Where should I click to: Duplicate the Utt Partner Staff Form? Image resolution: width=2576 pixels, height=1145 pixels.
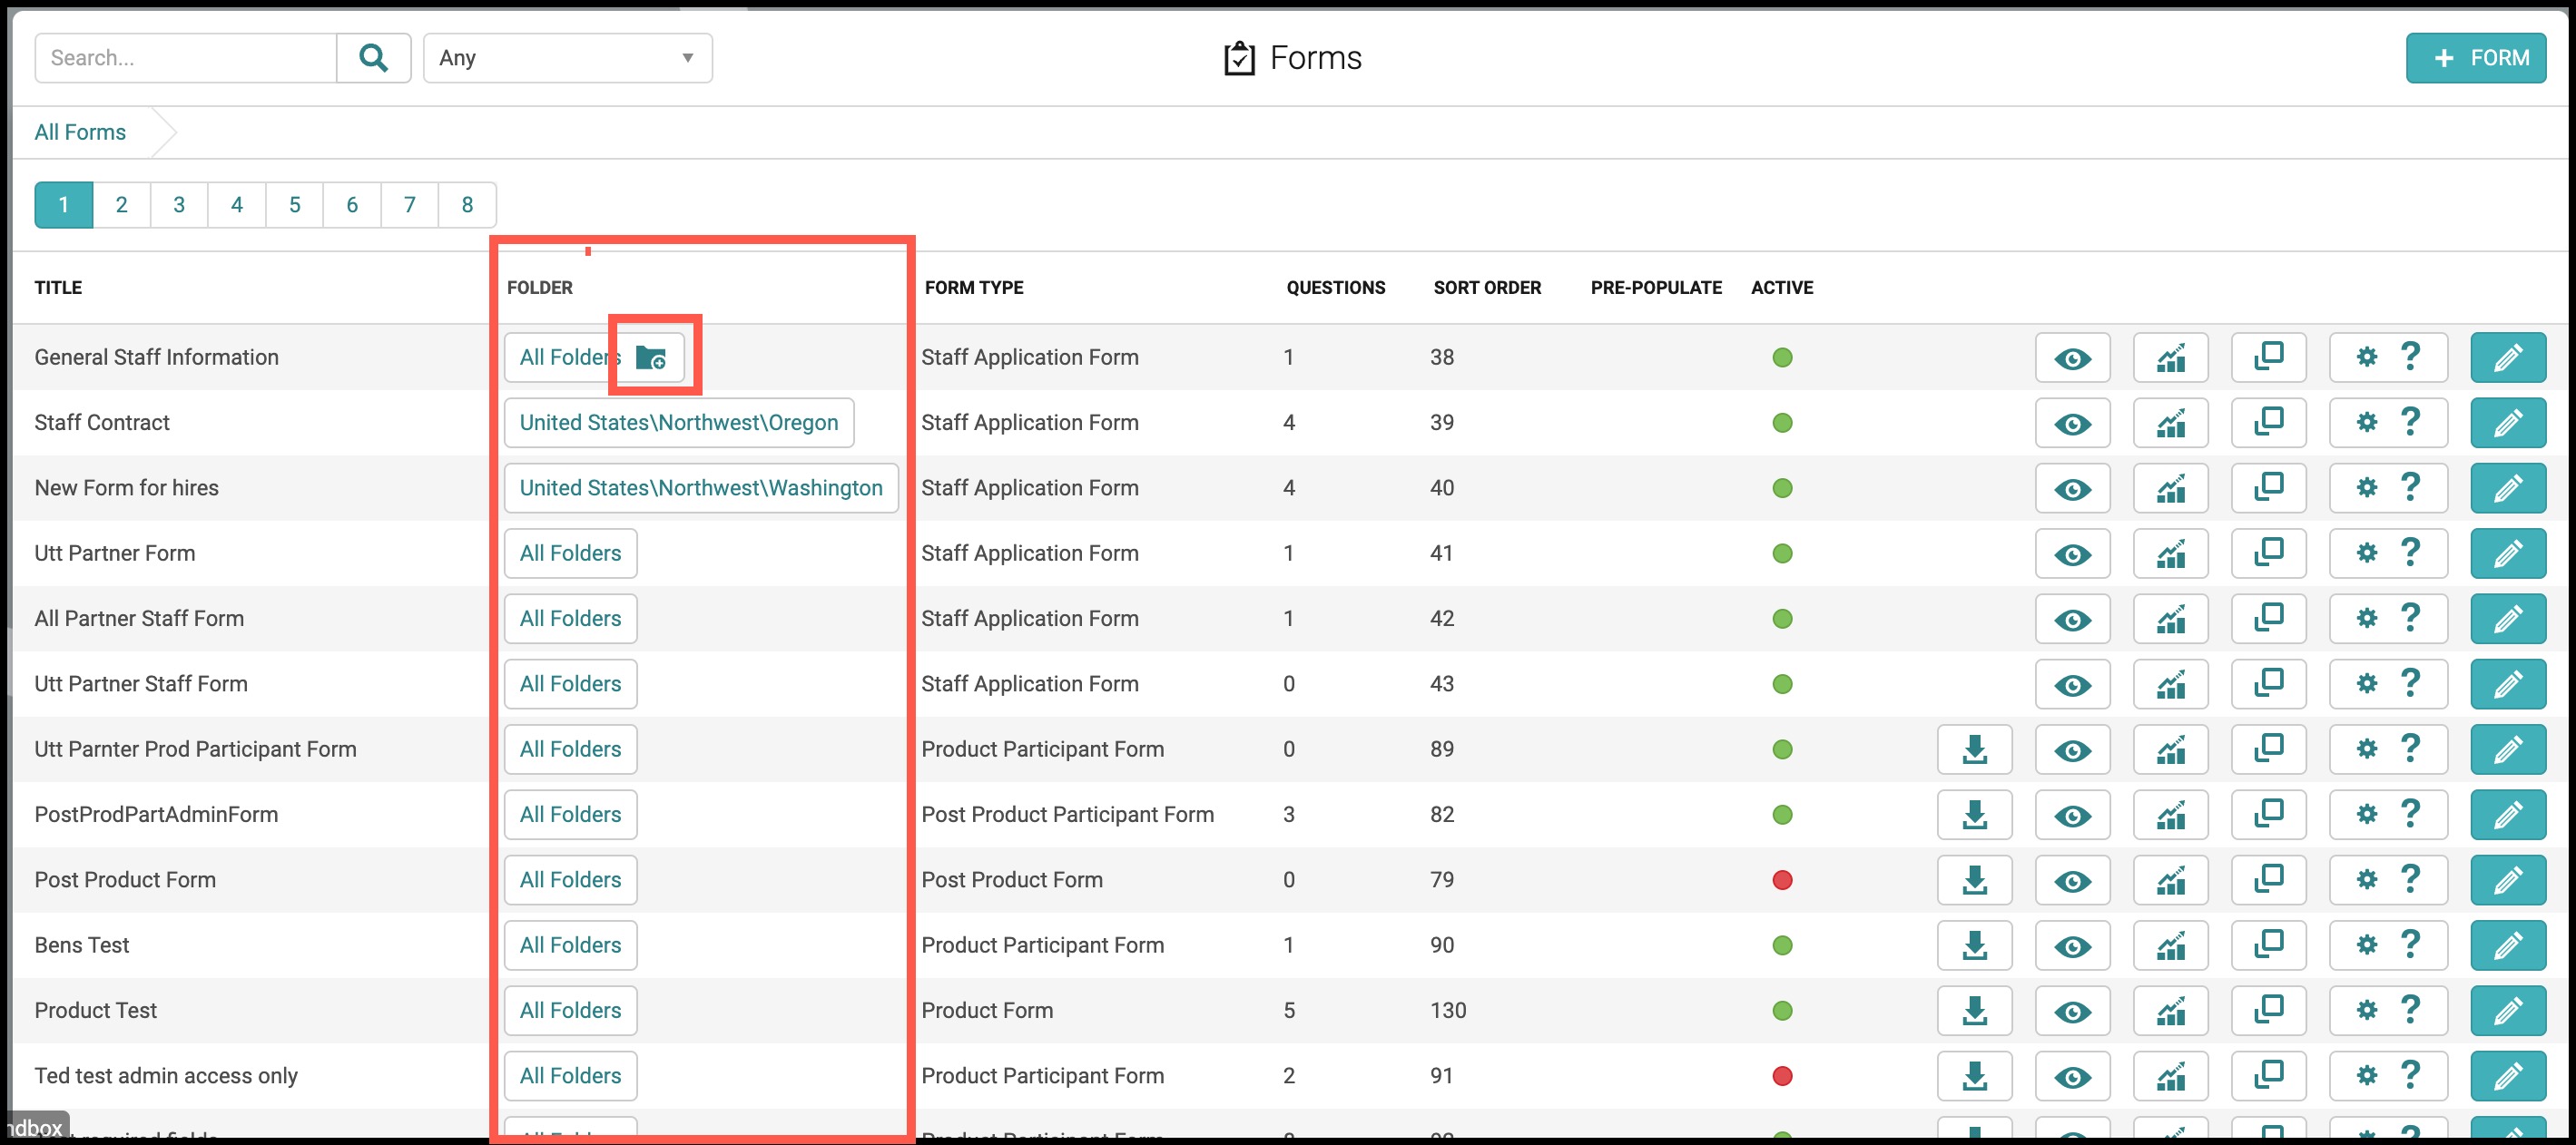[x=2268, y=684]
